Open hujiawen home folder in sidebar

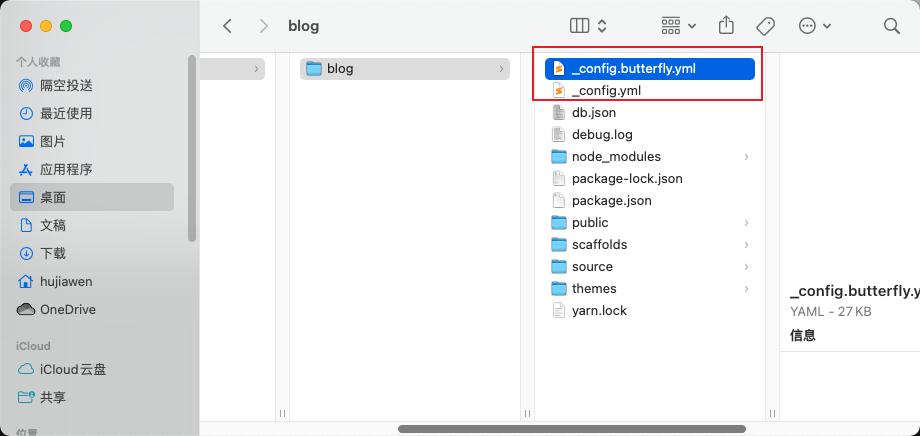[x=92, y=282]
